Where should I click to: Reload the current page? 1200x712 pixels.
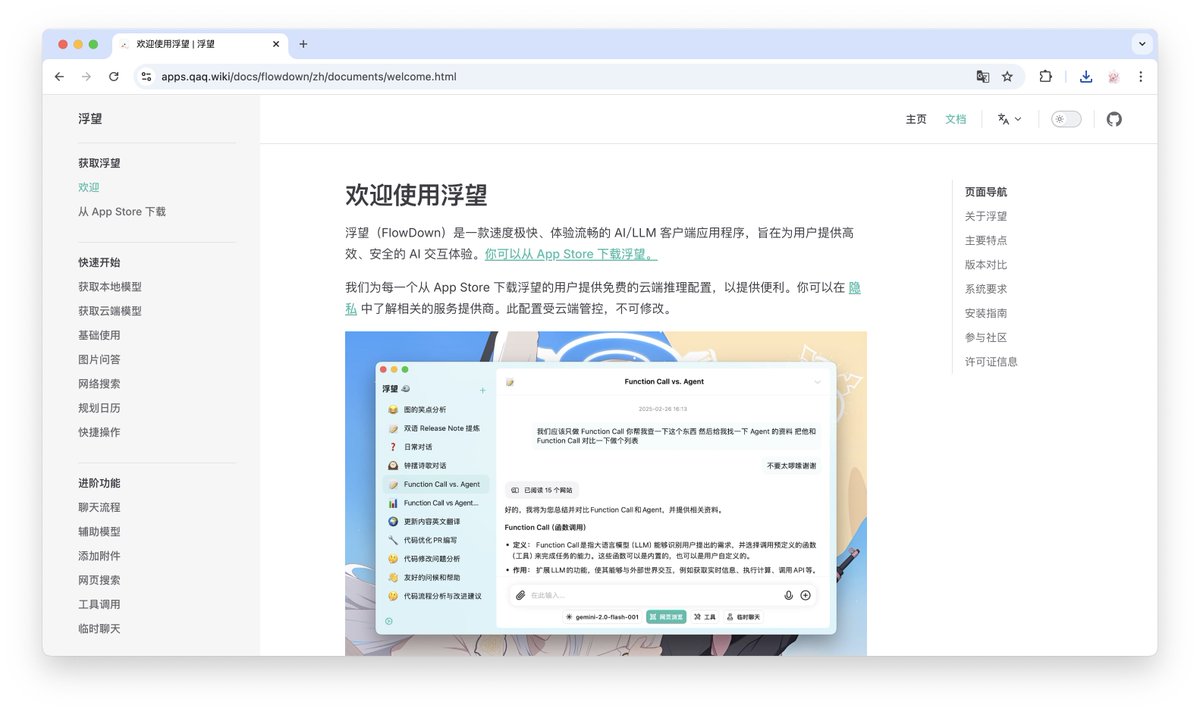click(x=114, y=76)
